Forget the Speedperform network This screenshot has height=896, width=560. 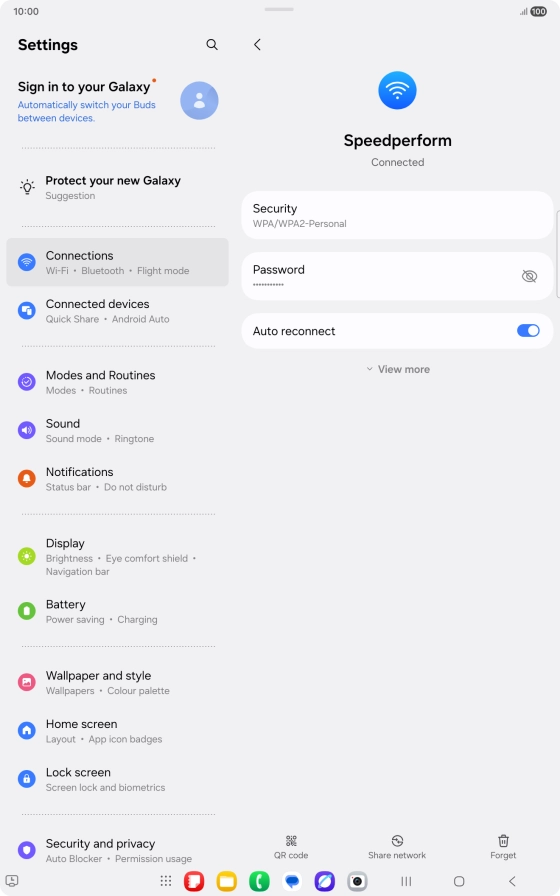coord(503,847)
